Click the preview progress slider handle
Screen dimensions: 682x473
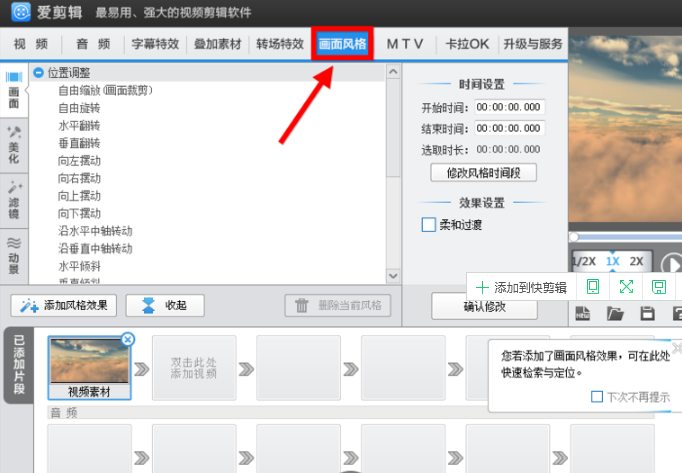coord(573,237)
